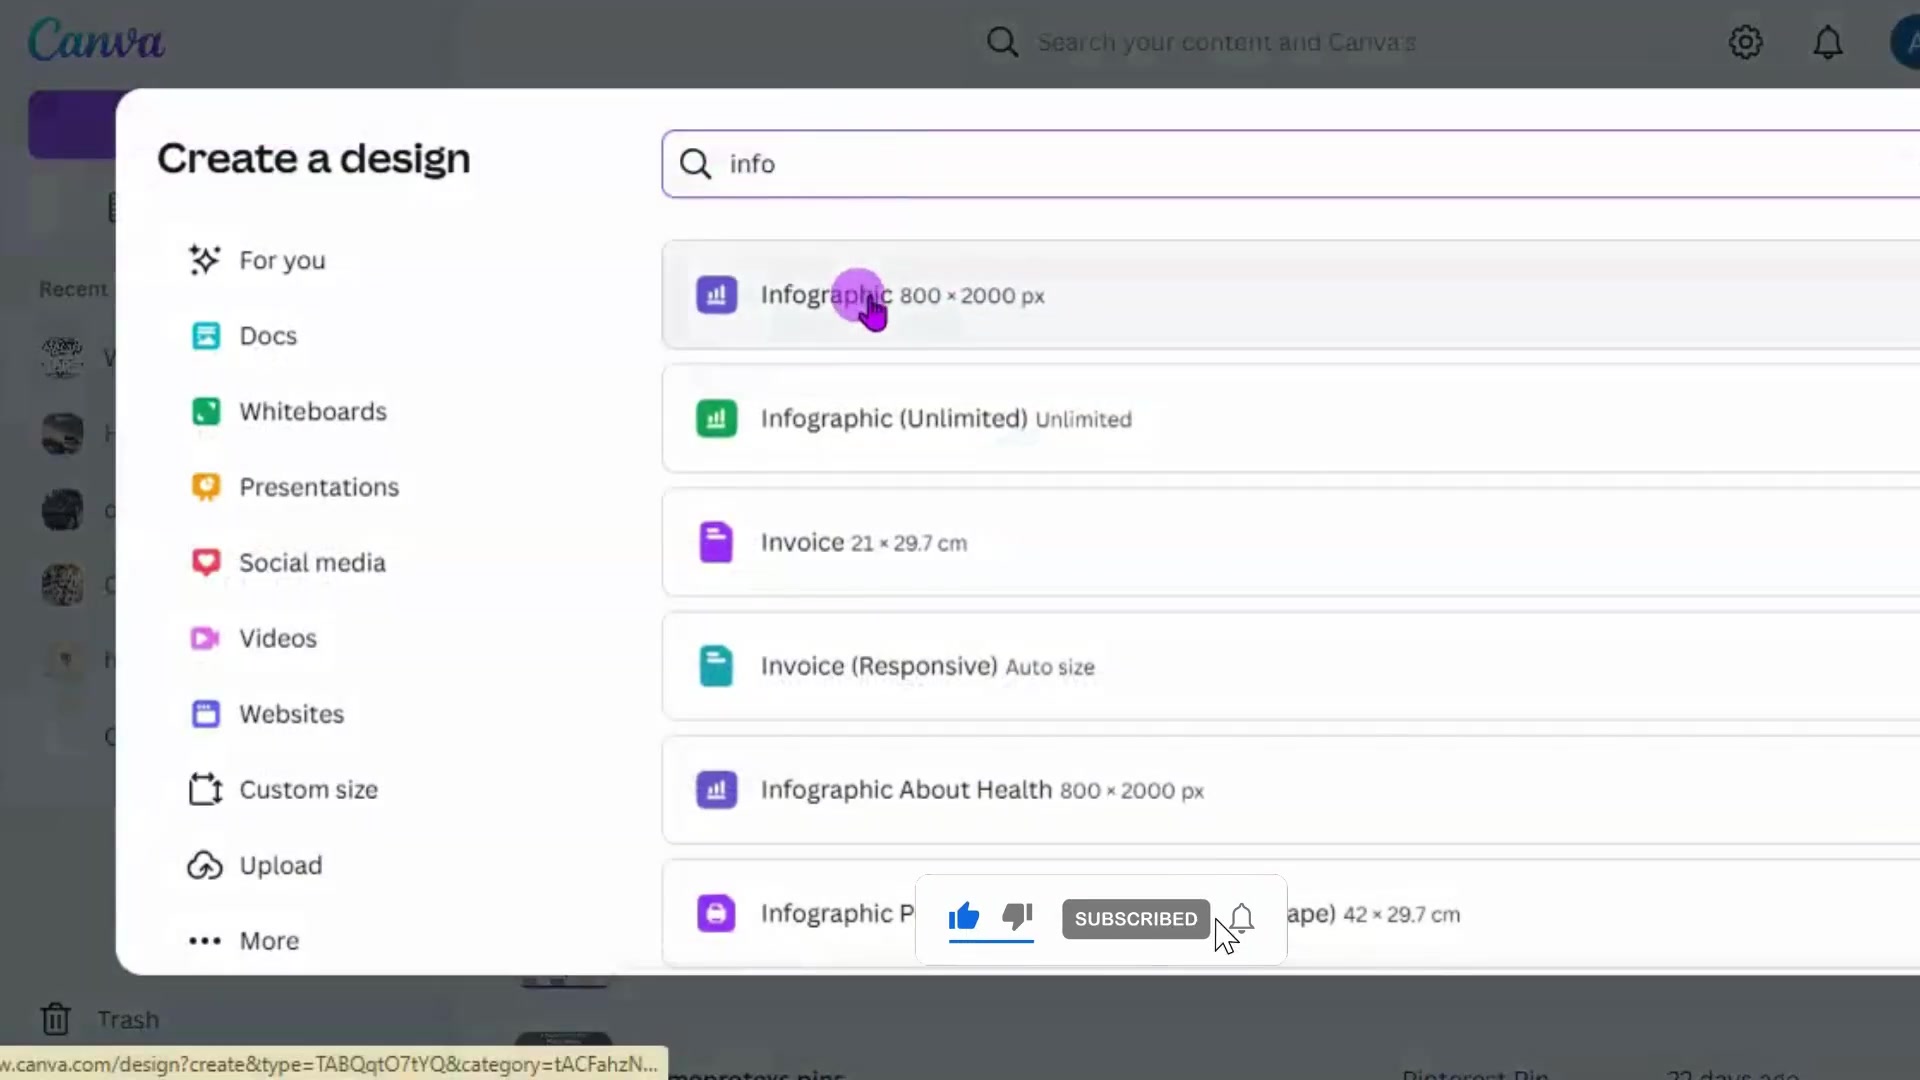
Task: Click the Infographic Poster 42 × 29.7 cm icon
Action: [716, 914]
